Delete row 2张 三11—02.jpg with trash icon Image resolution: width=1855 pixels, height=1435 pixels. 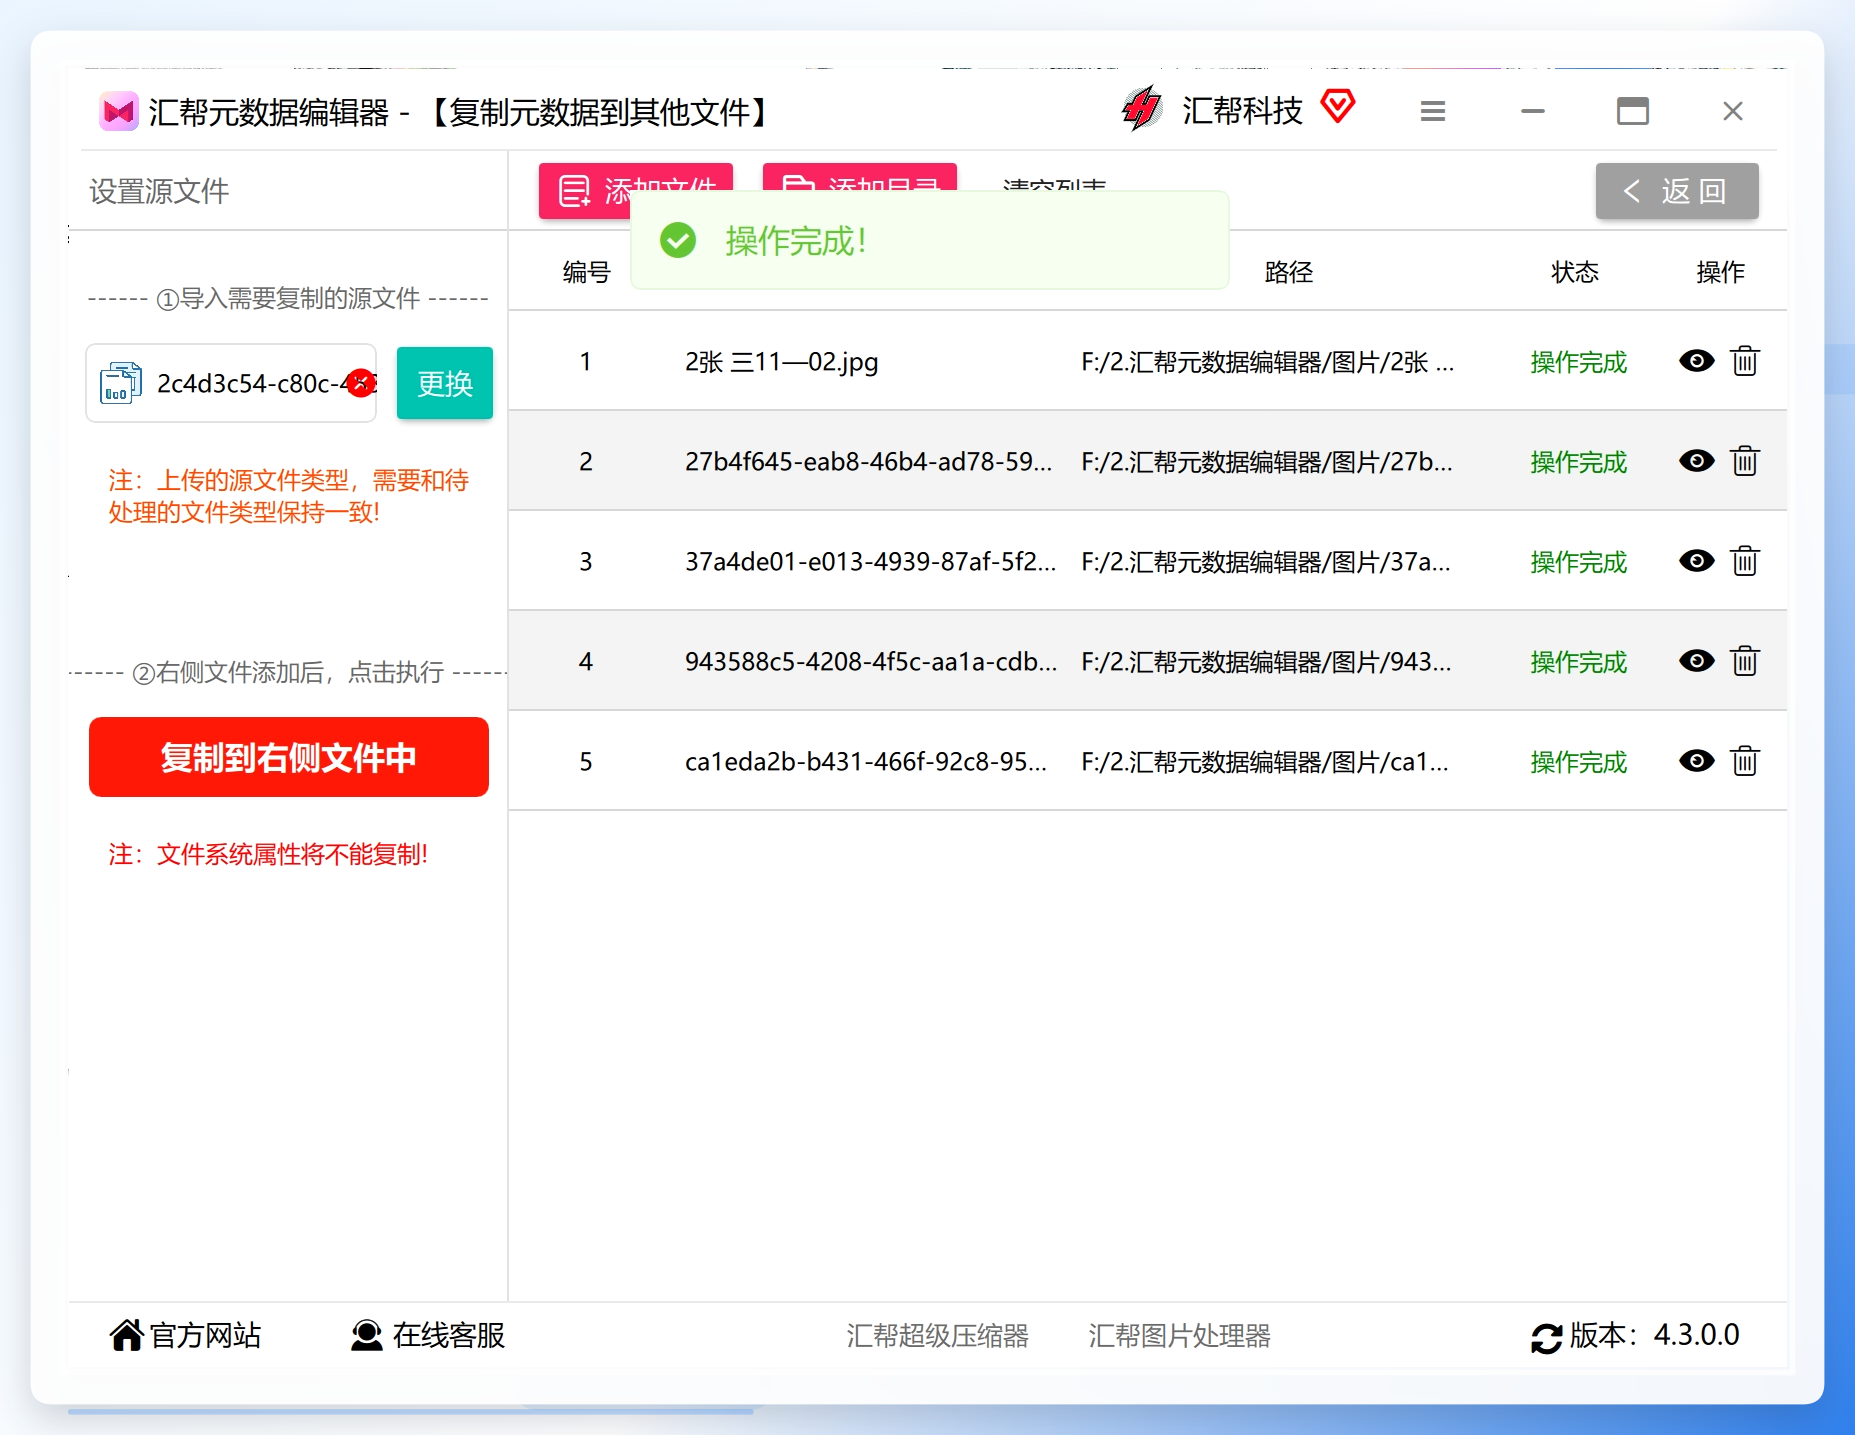(x=1745, y=361)
